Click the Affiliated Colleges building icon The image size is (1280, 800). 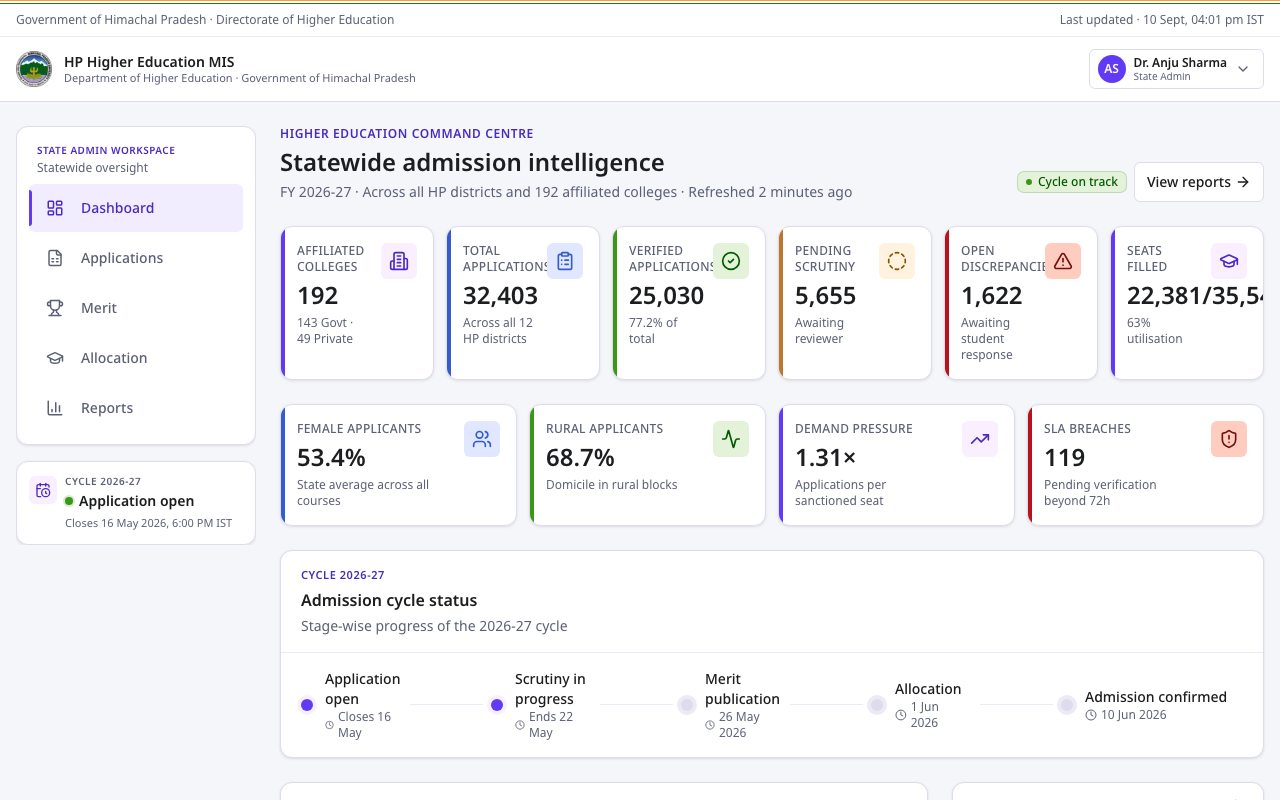(399, 261)
